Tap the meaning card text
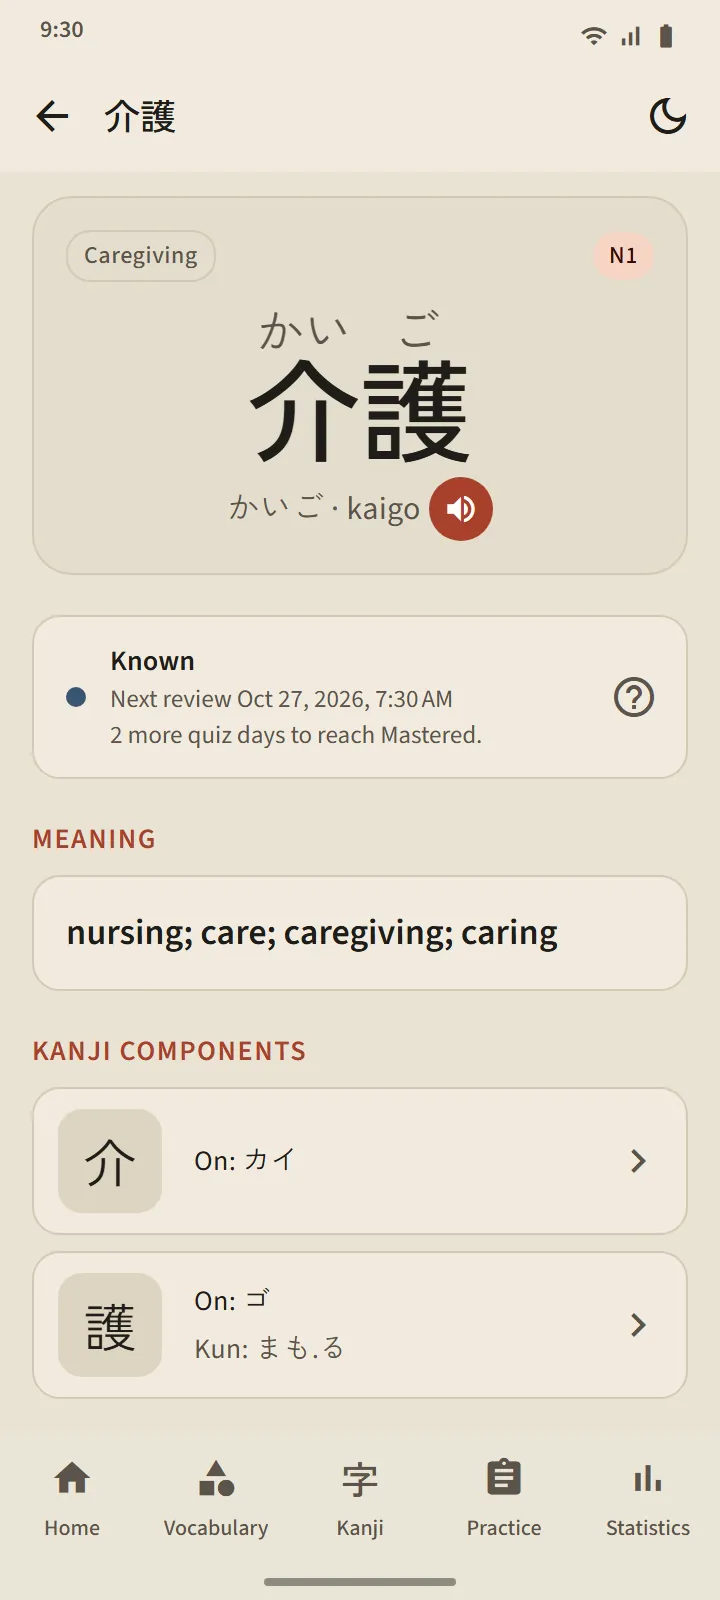Viewport: 720px width, 1600px height. [x=312, y=933]
